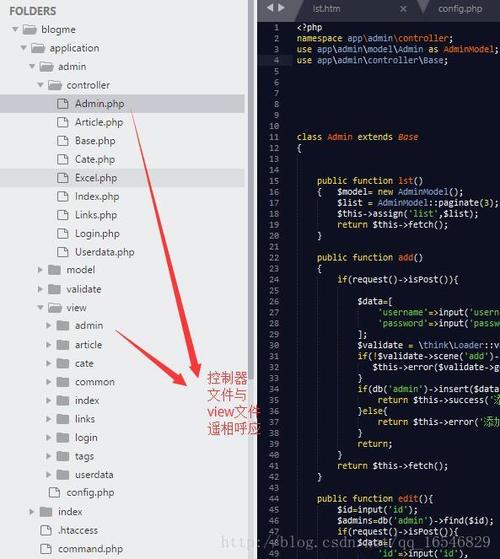
Task: Open Cate.php in the file tree
Action: tap(95, 159)
